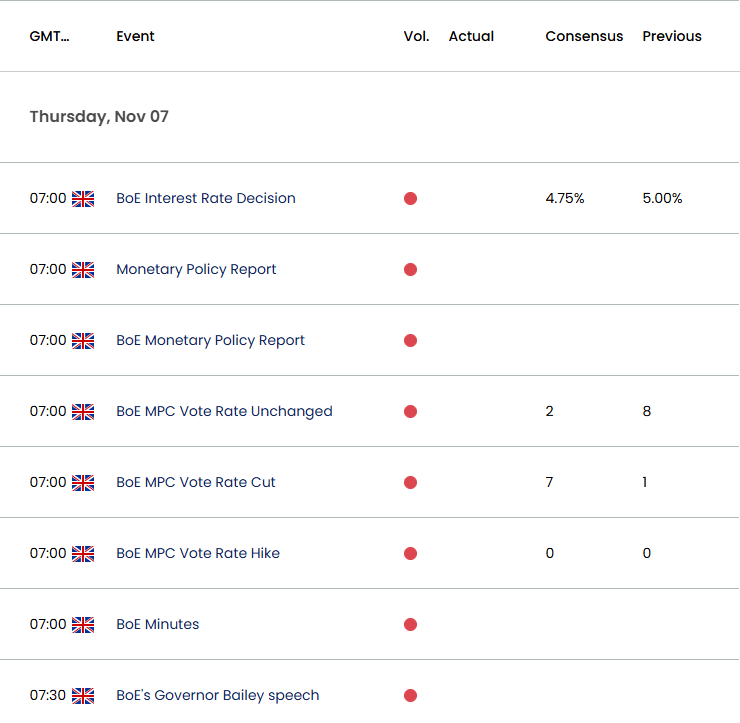Click UK flag beside Governor Bailey speech
Screen dimensions: 740x723
[83, 696]
